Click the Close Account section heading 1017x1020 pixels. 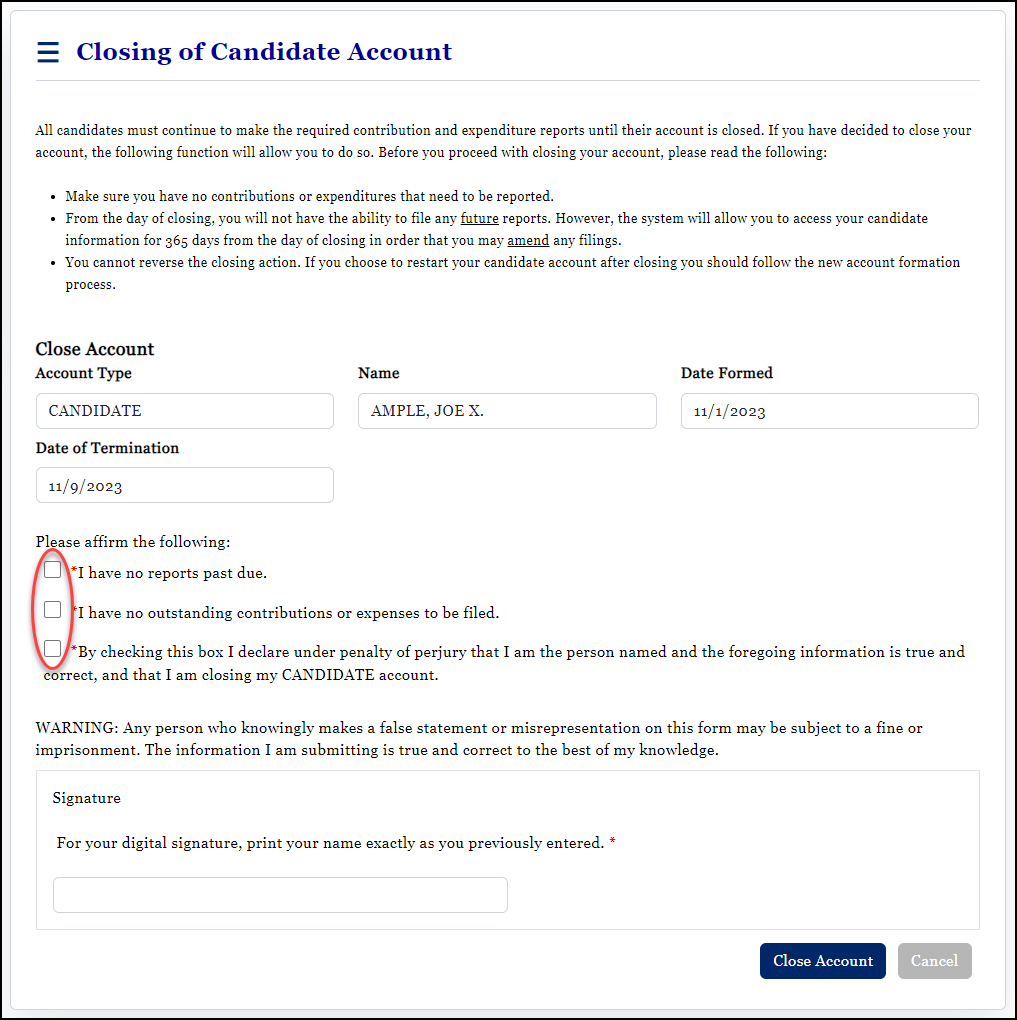pyautogui.click(x=94, y=349)
